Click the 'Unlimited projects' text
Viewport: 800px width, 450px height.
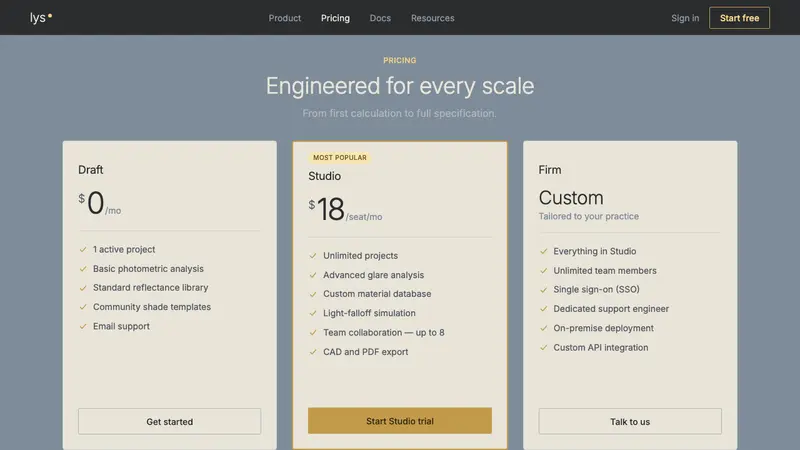(360, 256)
